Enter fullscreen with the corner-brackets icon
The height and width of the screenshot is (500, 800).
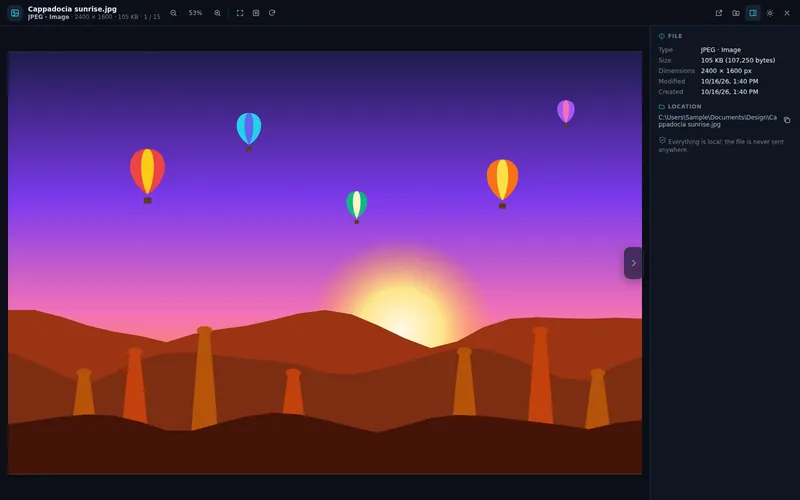coord(240,13)
